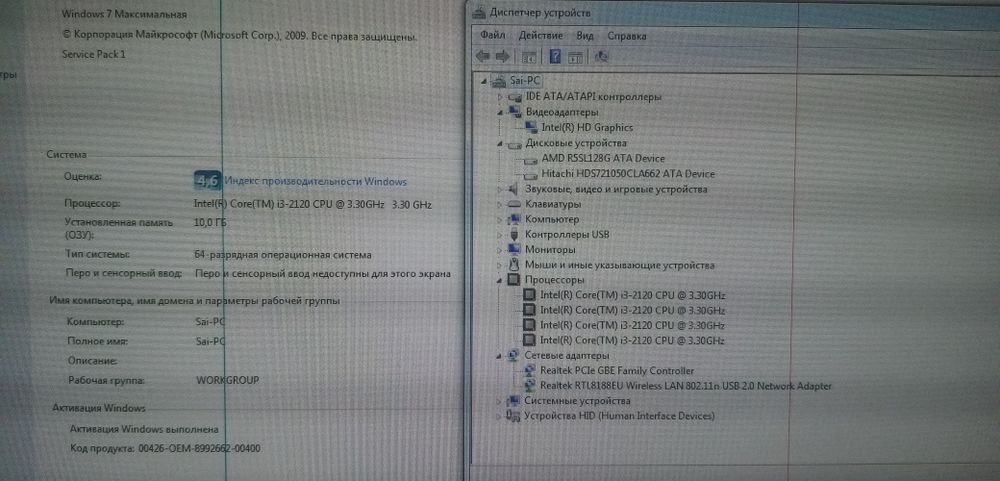Click the Back arrow in Device Manager toolbar
1000x481 pixels.
click(483, 57)
